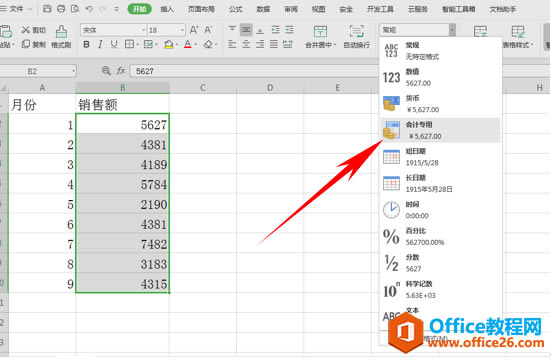Click the increase indent icon
The image size is (551, 360).
tap(289, 30)
